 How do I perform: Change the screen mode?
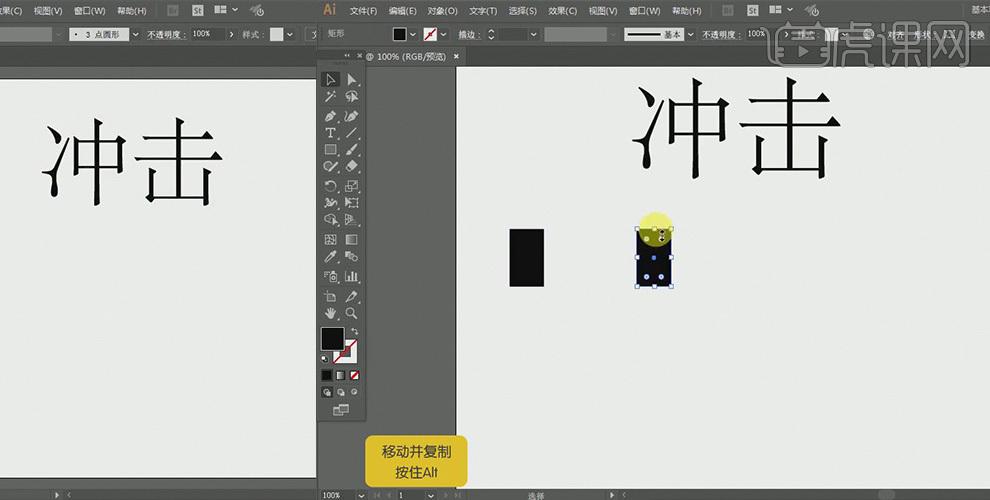tap(340, 410)
